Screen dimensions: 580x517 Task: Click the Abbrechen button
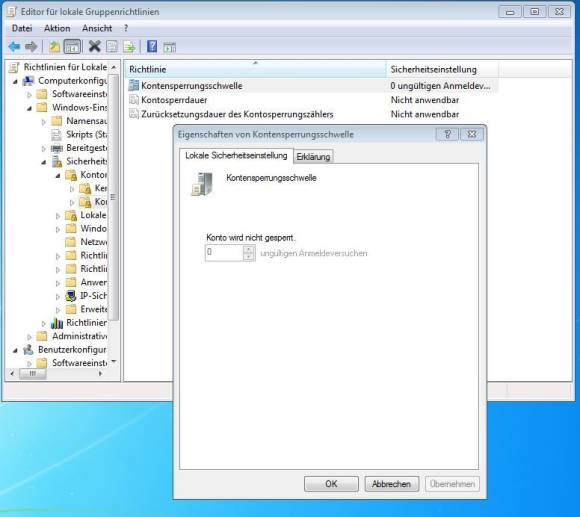pyautogui.click(x=391, y=484)
